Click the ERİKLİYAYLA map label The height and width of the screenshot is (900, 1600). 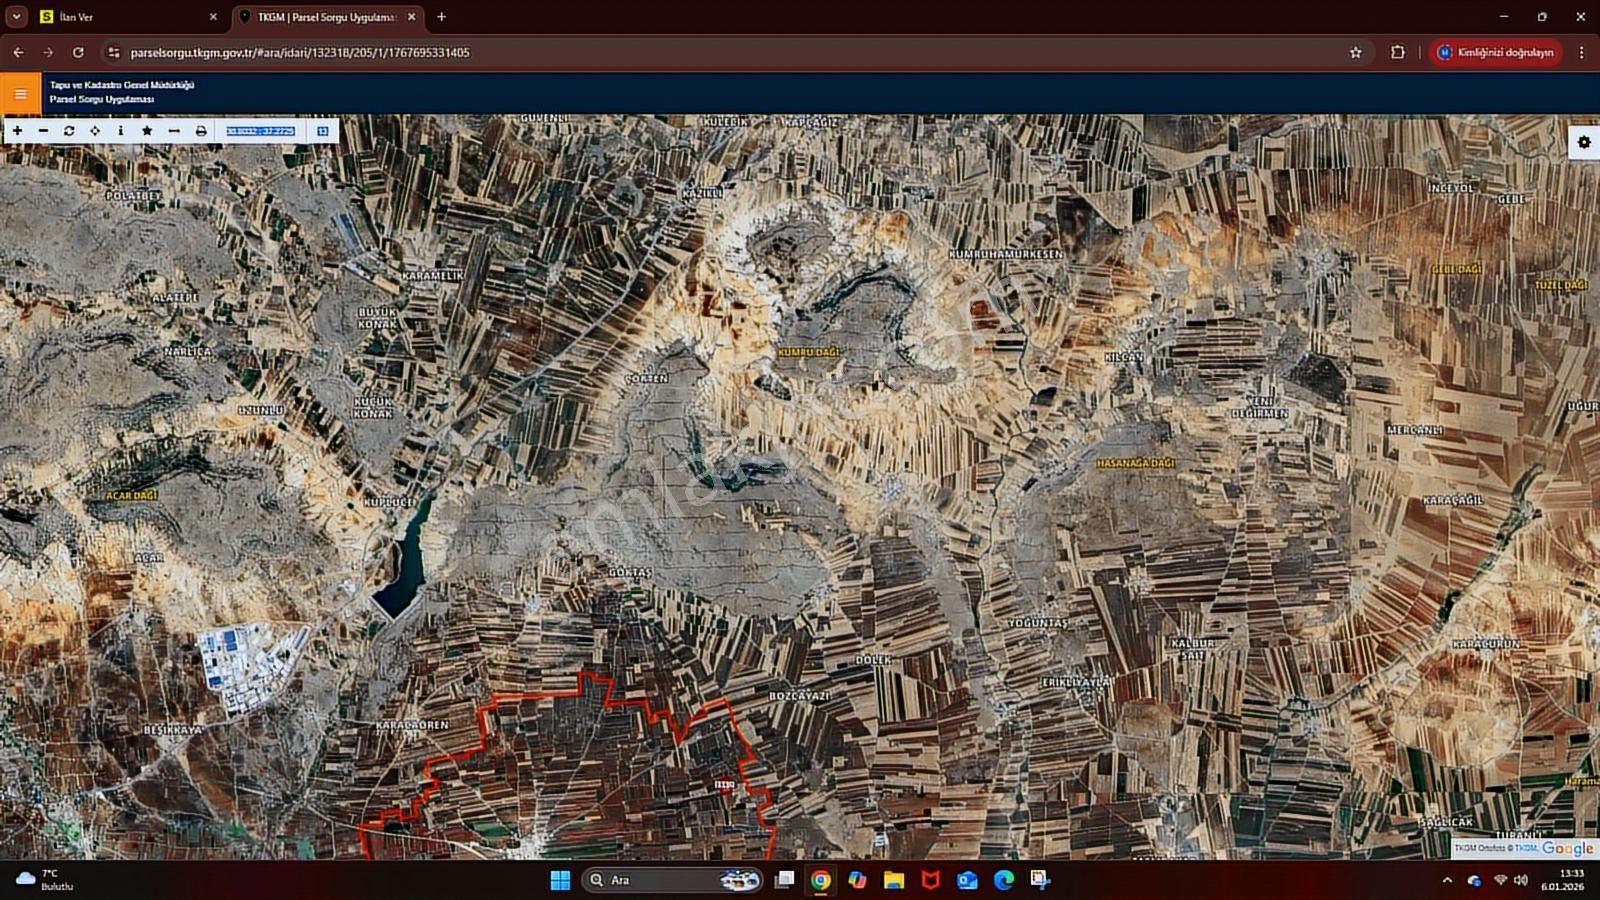tap(1075, 681)
